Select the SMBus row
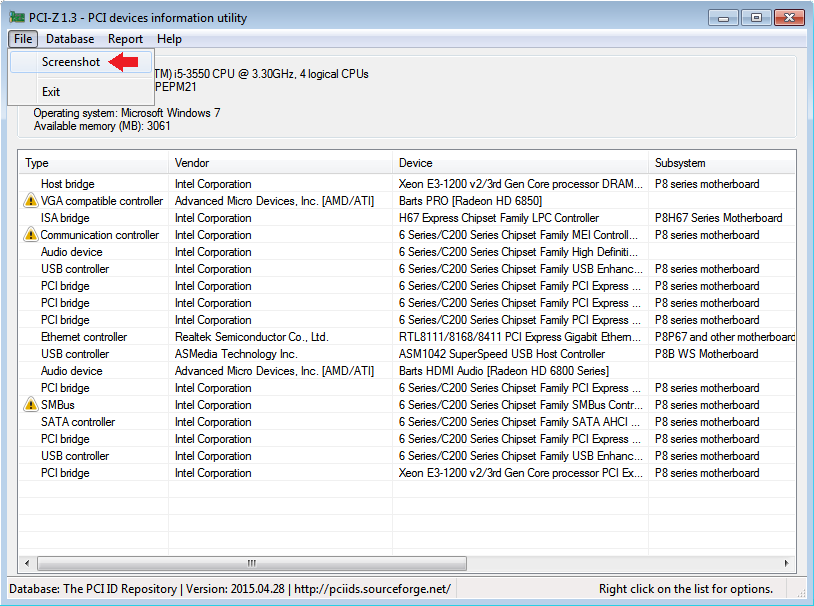The width and height of the screenshot is (814, 606). click(407, 405)
